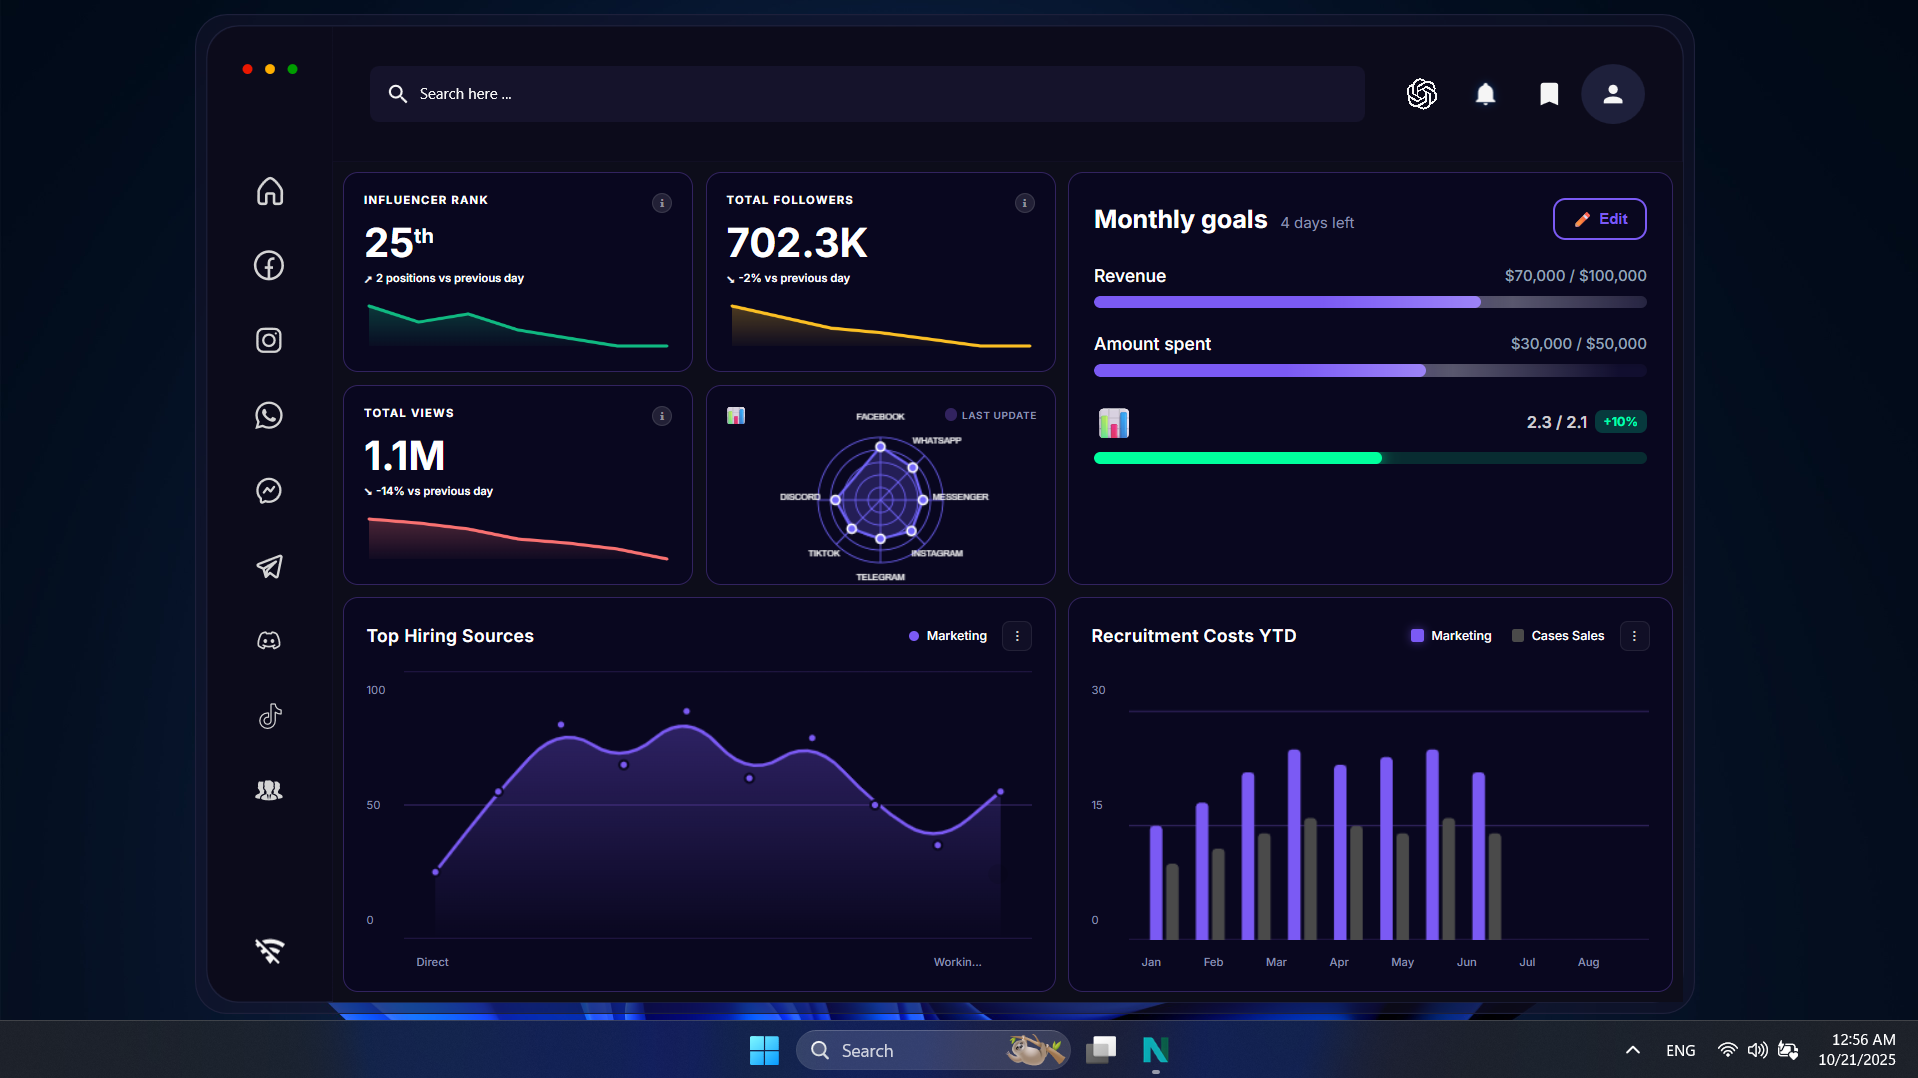
Task: Open Discord from the sidebar
Action: (268, 641)
